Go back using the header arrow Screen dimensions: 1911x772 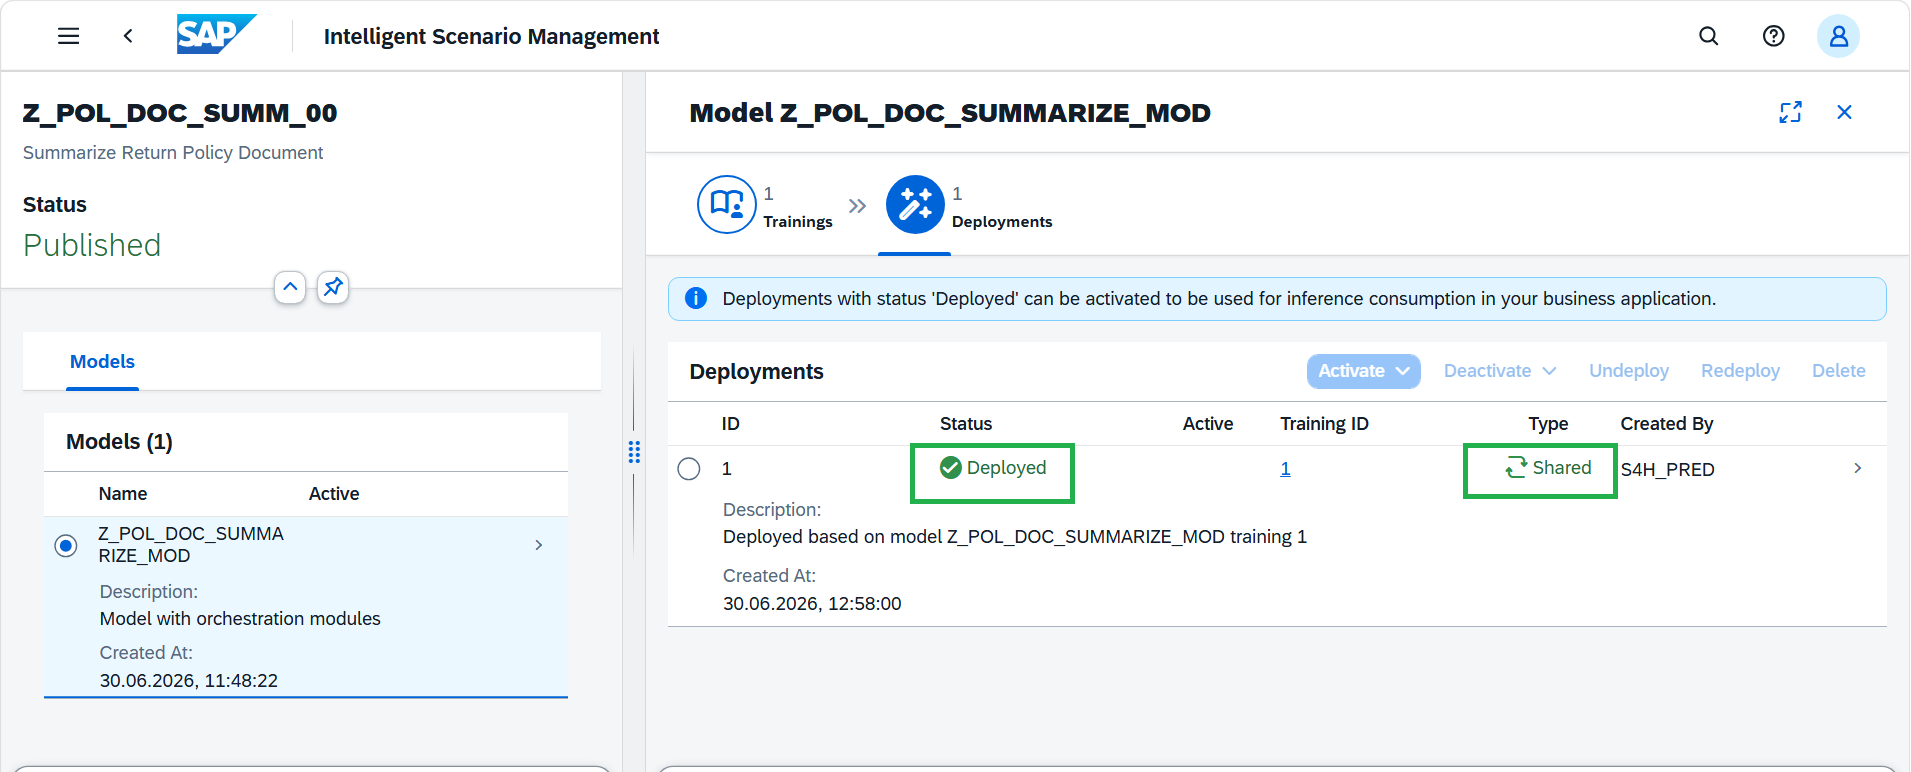click(x=128, y=36)
